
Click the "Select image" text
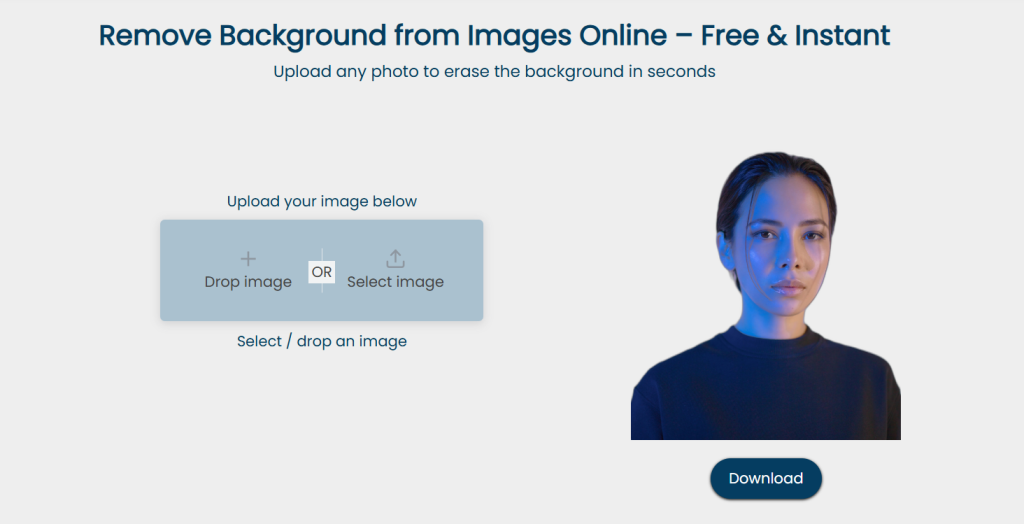coord(395,282)
